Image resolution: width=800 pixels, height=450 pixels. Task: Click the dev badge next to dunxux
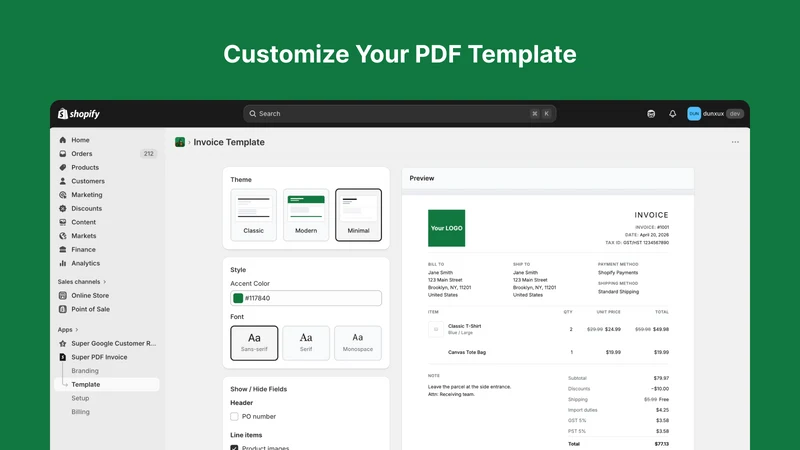point(735,114)
